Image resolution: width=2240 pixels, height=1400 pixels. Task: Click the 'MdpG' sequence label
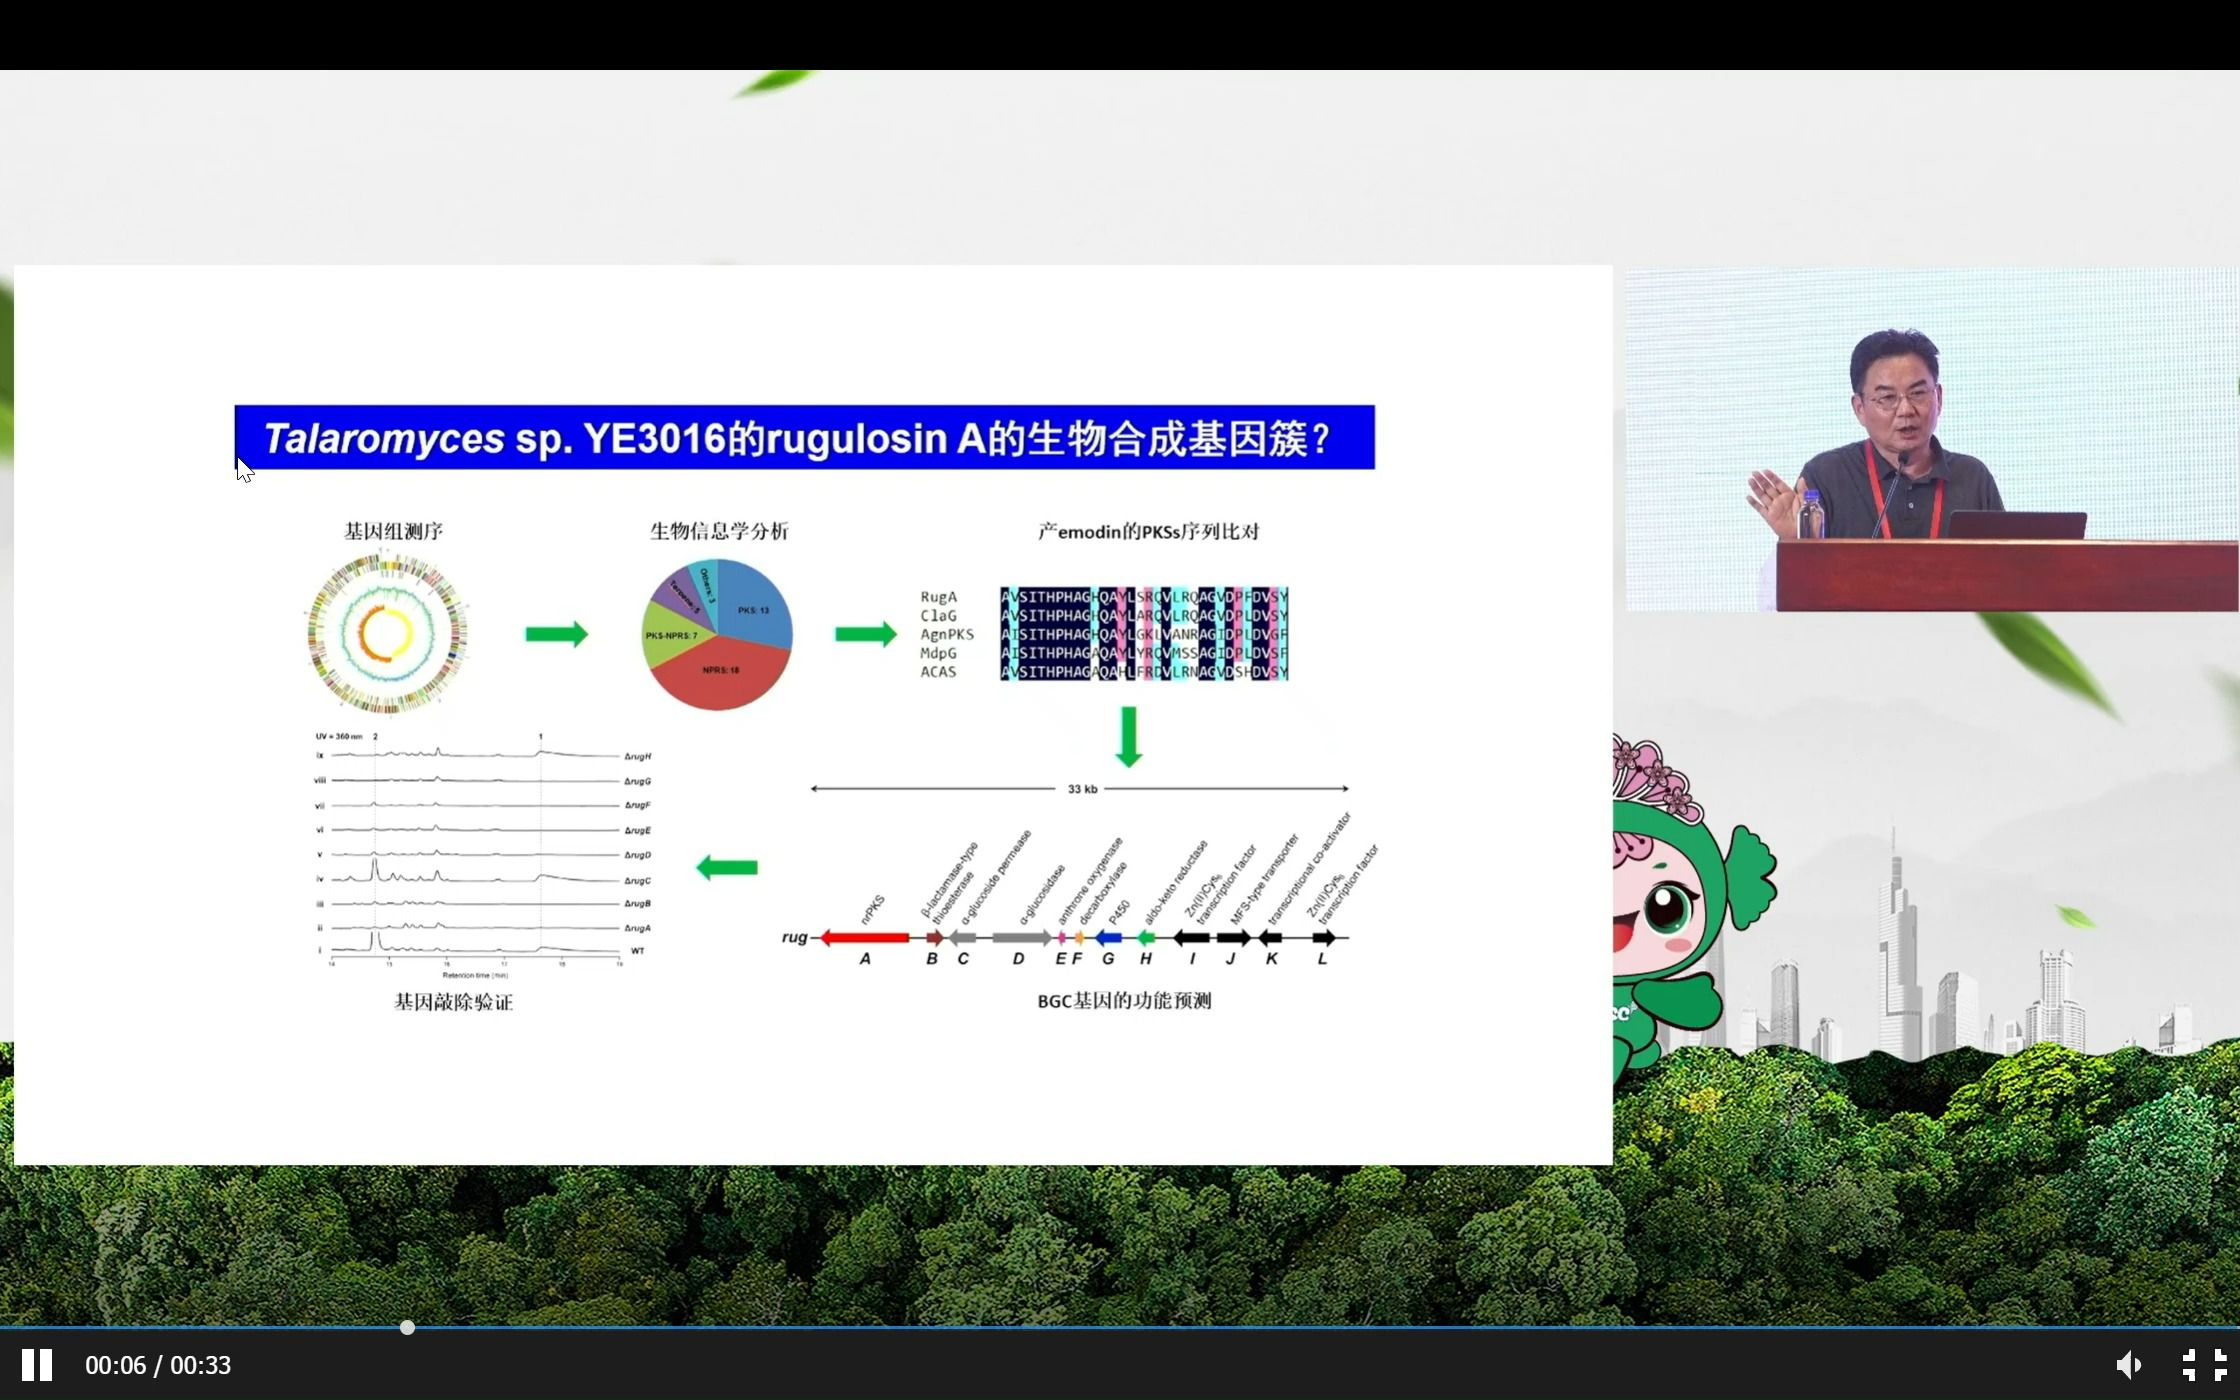tap(938, 653)
